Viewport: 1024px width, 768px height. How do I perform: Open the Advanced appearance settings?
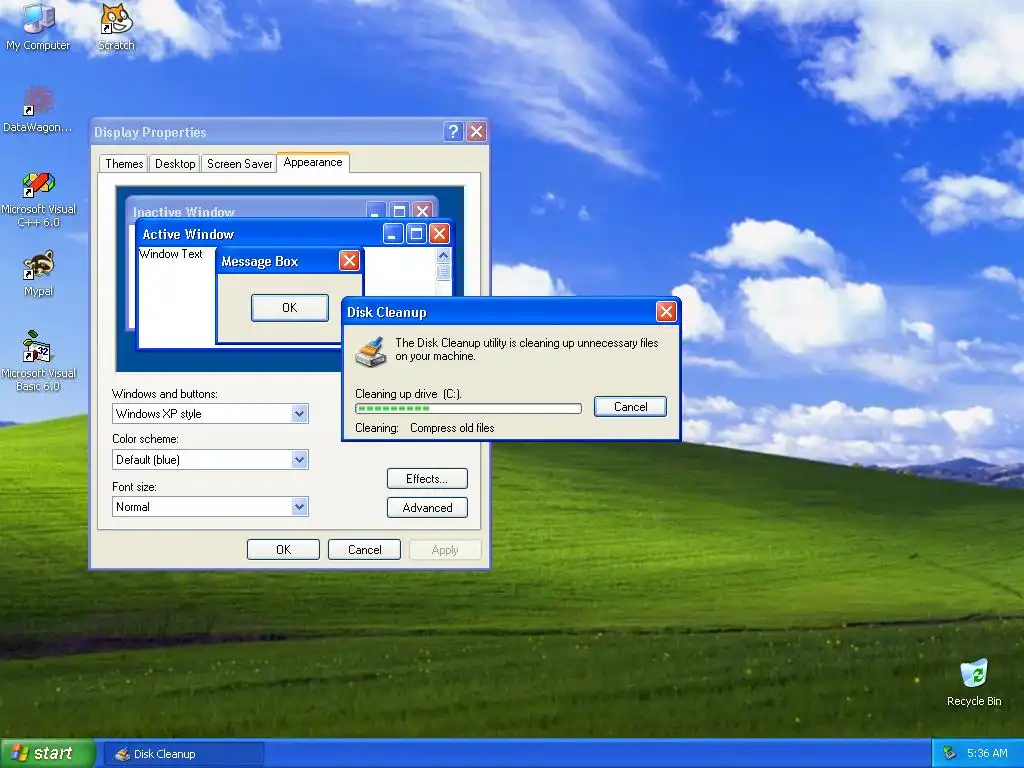[427, 507]
